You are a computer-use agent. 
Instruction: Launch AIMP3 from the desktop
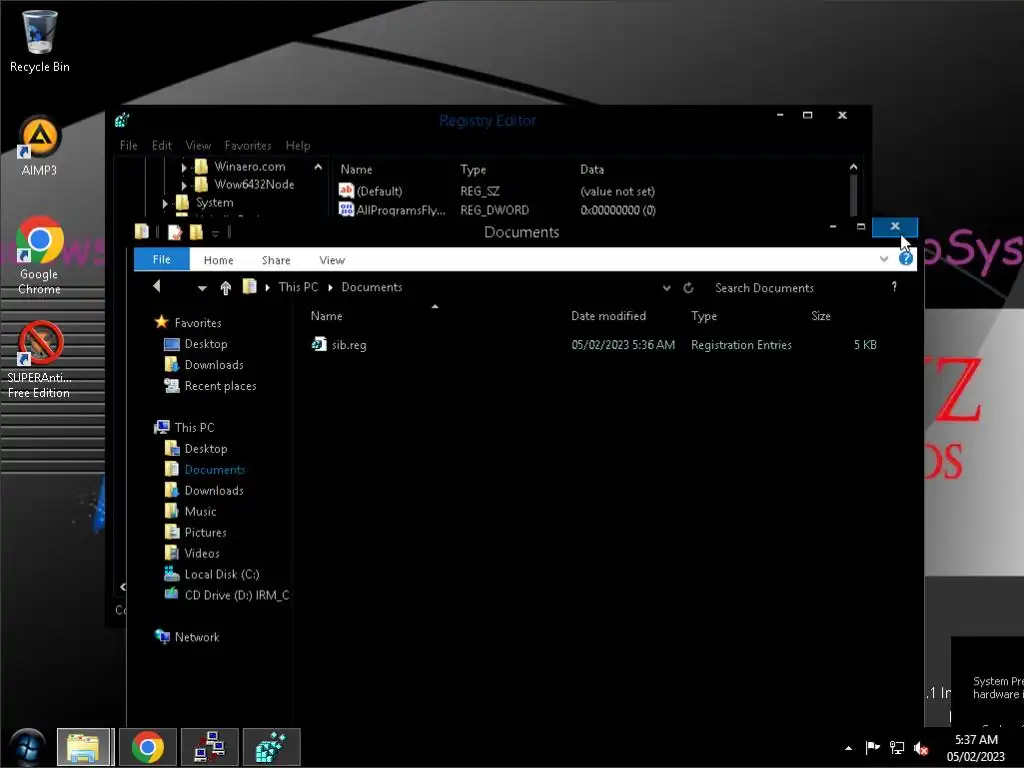pos(39,146)
